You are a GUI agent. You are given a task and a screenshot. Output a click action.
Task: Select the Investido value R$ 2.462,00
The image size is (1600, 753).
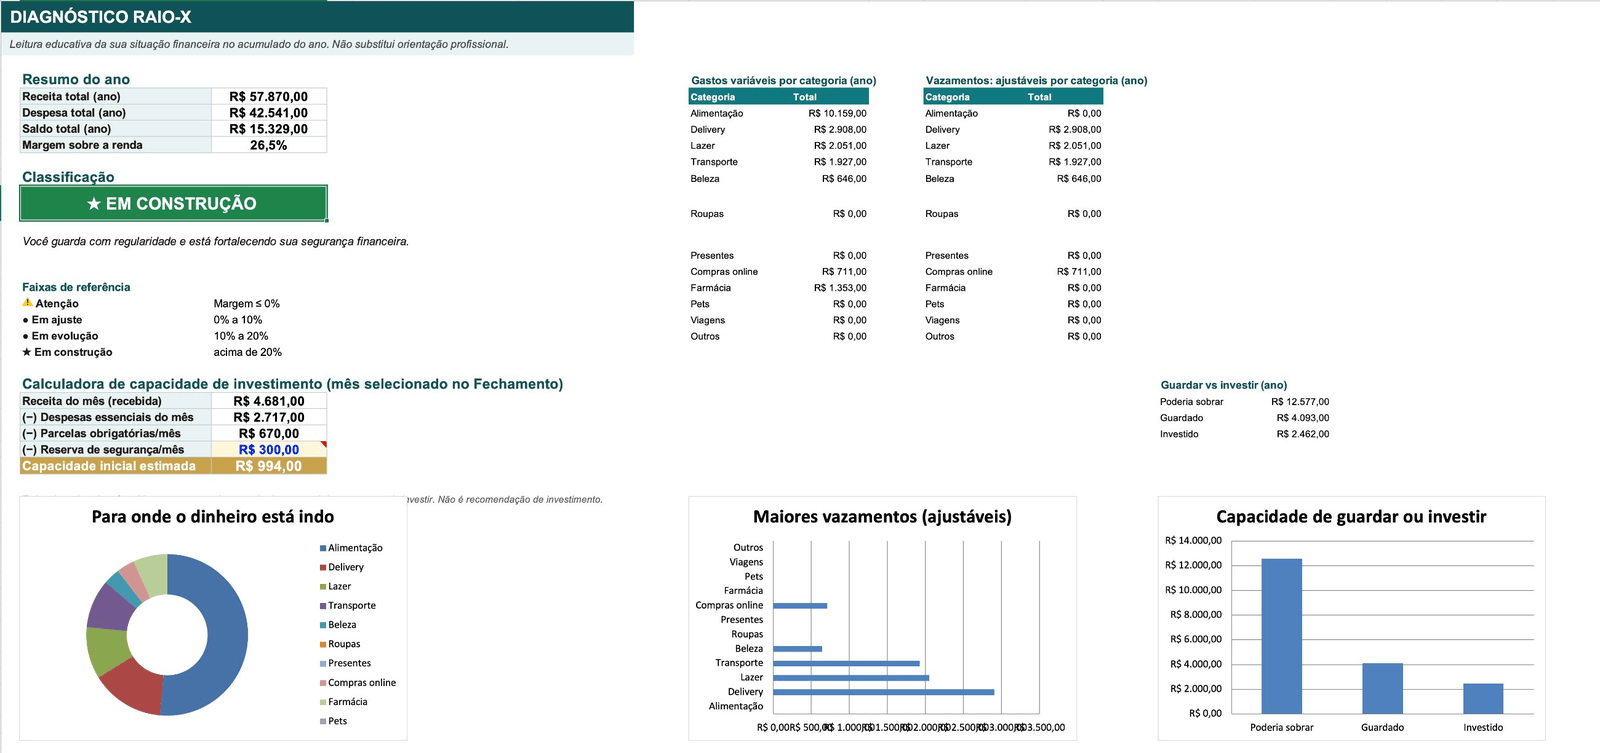click(1303, 434)
